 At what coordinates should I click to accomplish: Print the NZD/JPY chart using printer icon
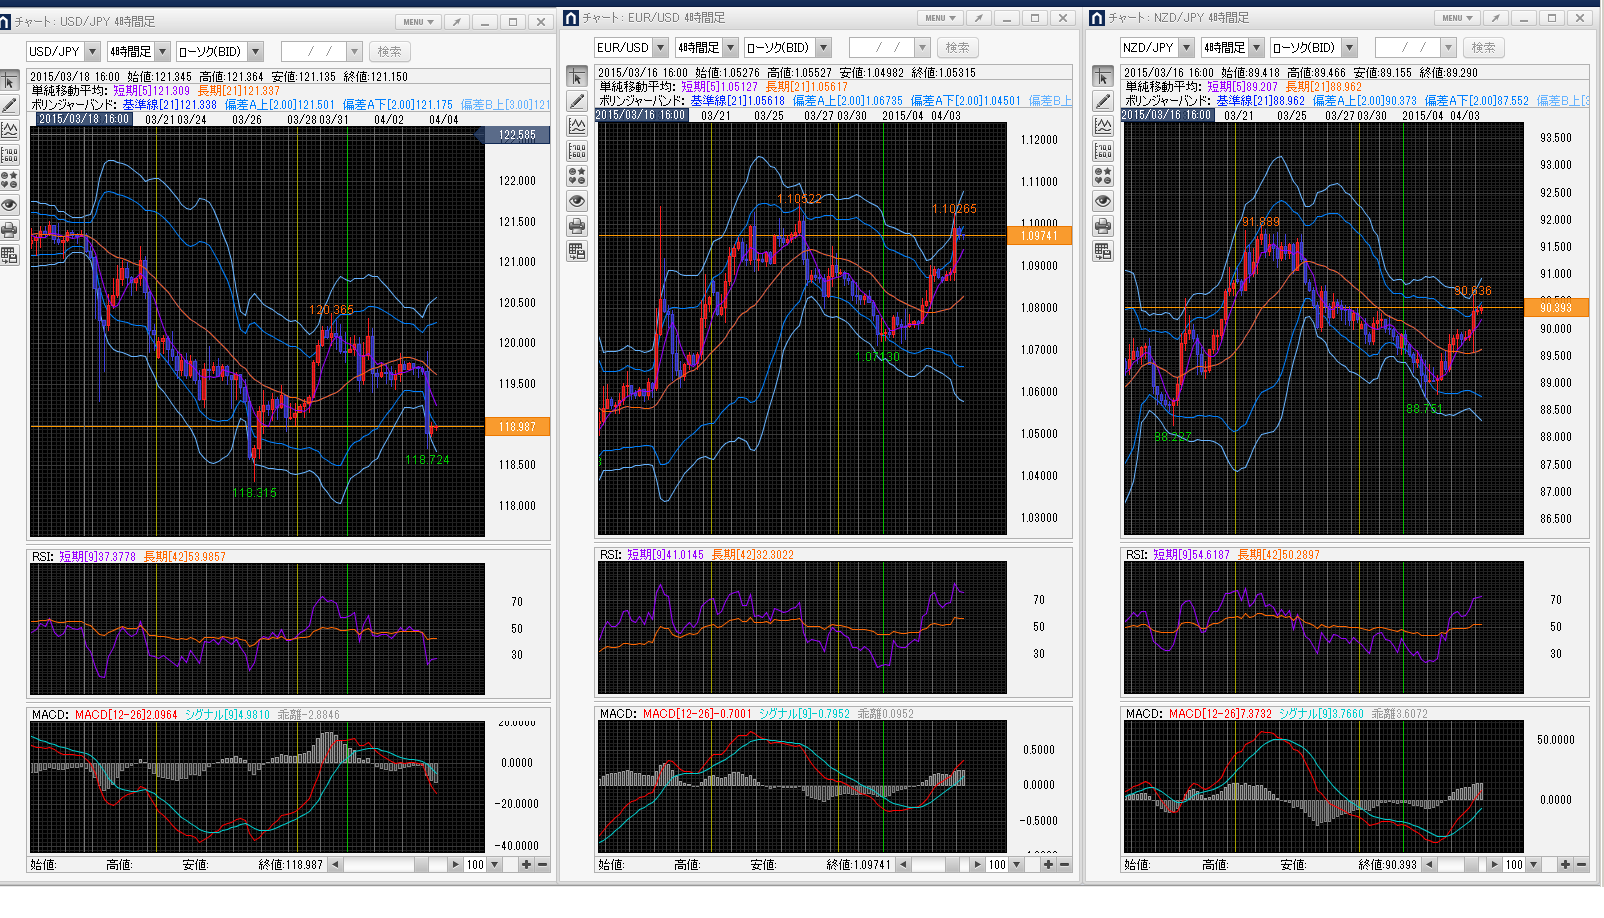[1103, 226]
